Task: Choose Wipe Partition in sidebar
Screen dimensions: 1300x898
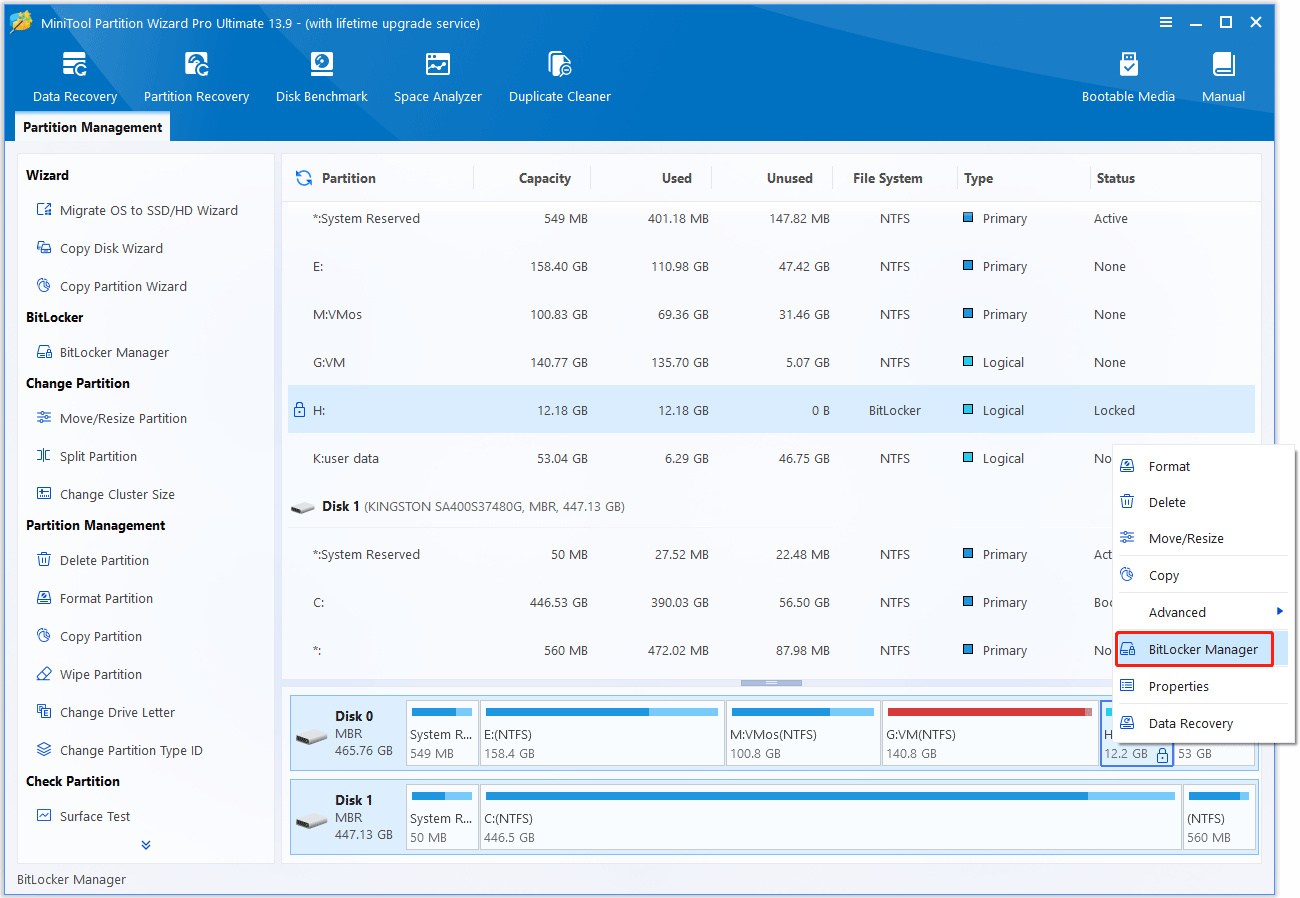Action: [88, 674]
